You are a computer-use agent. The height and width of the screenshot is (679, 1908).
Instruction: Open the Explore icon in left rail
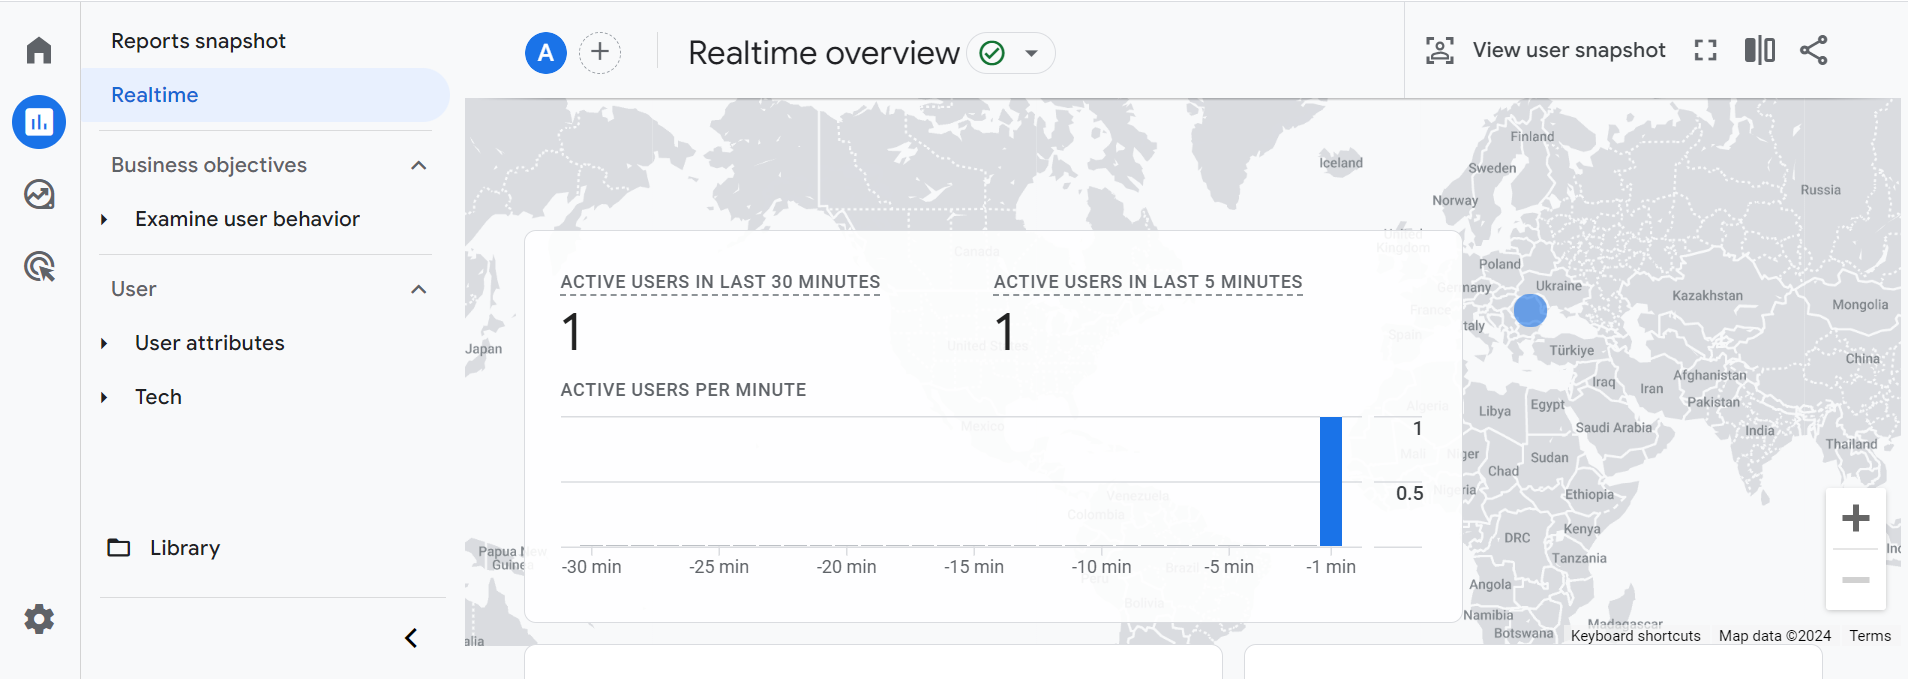click(39, 194)
